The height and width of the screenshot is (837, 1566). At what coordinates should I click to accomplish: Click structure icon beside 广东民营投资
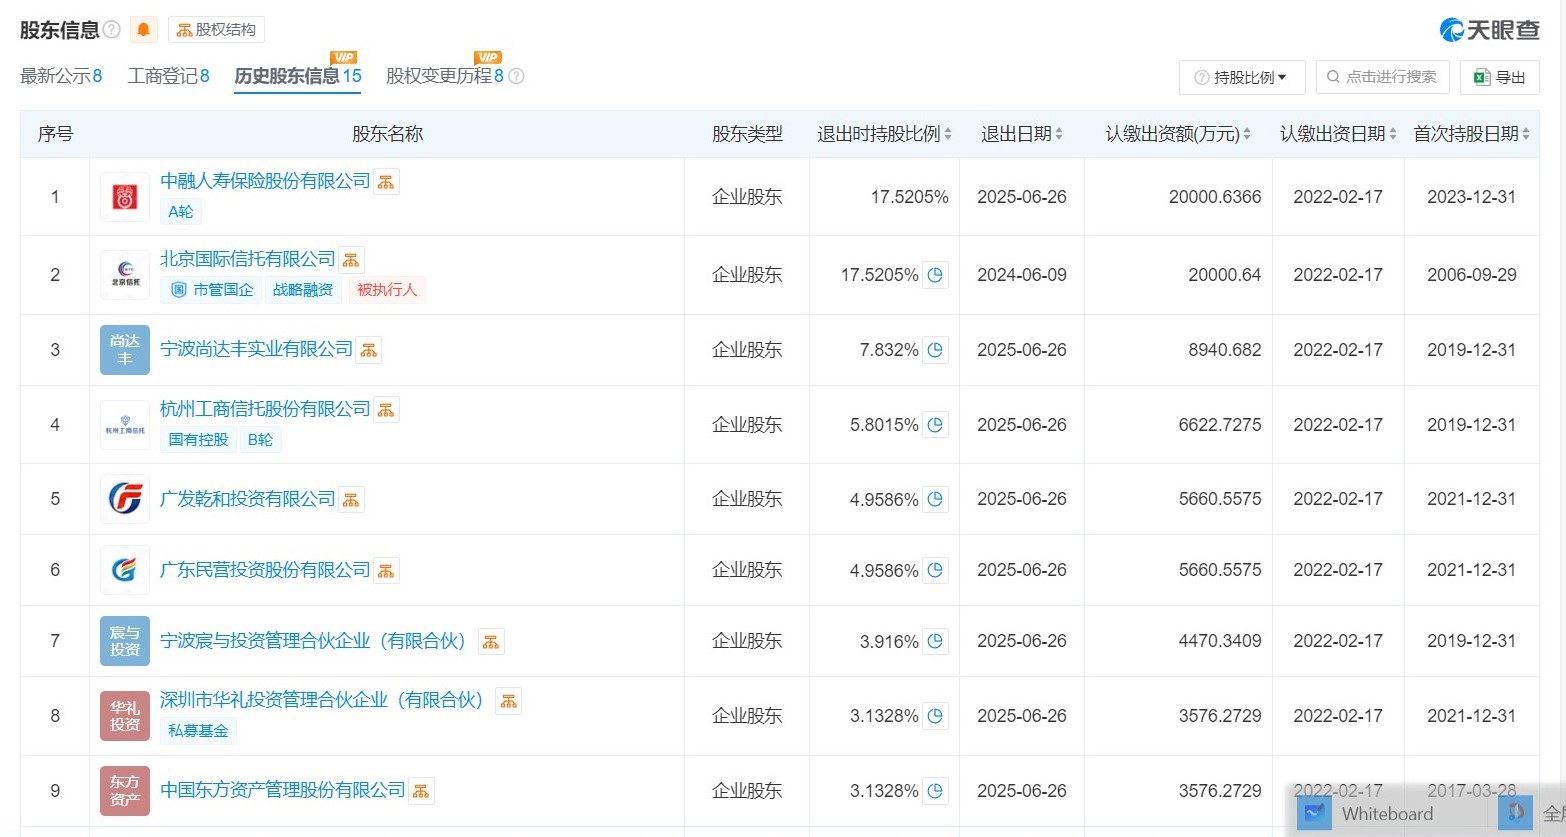[x=386, y=571]
